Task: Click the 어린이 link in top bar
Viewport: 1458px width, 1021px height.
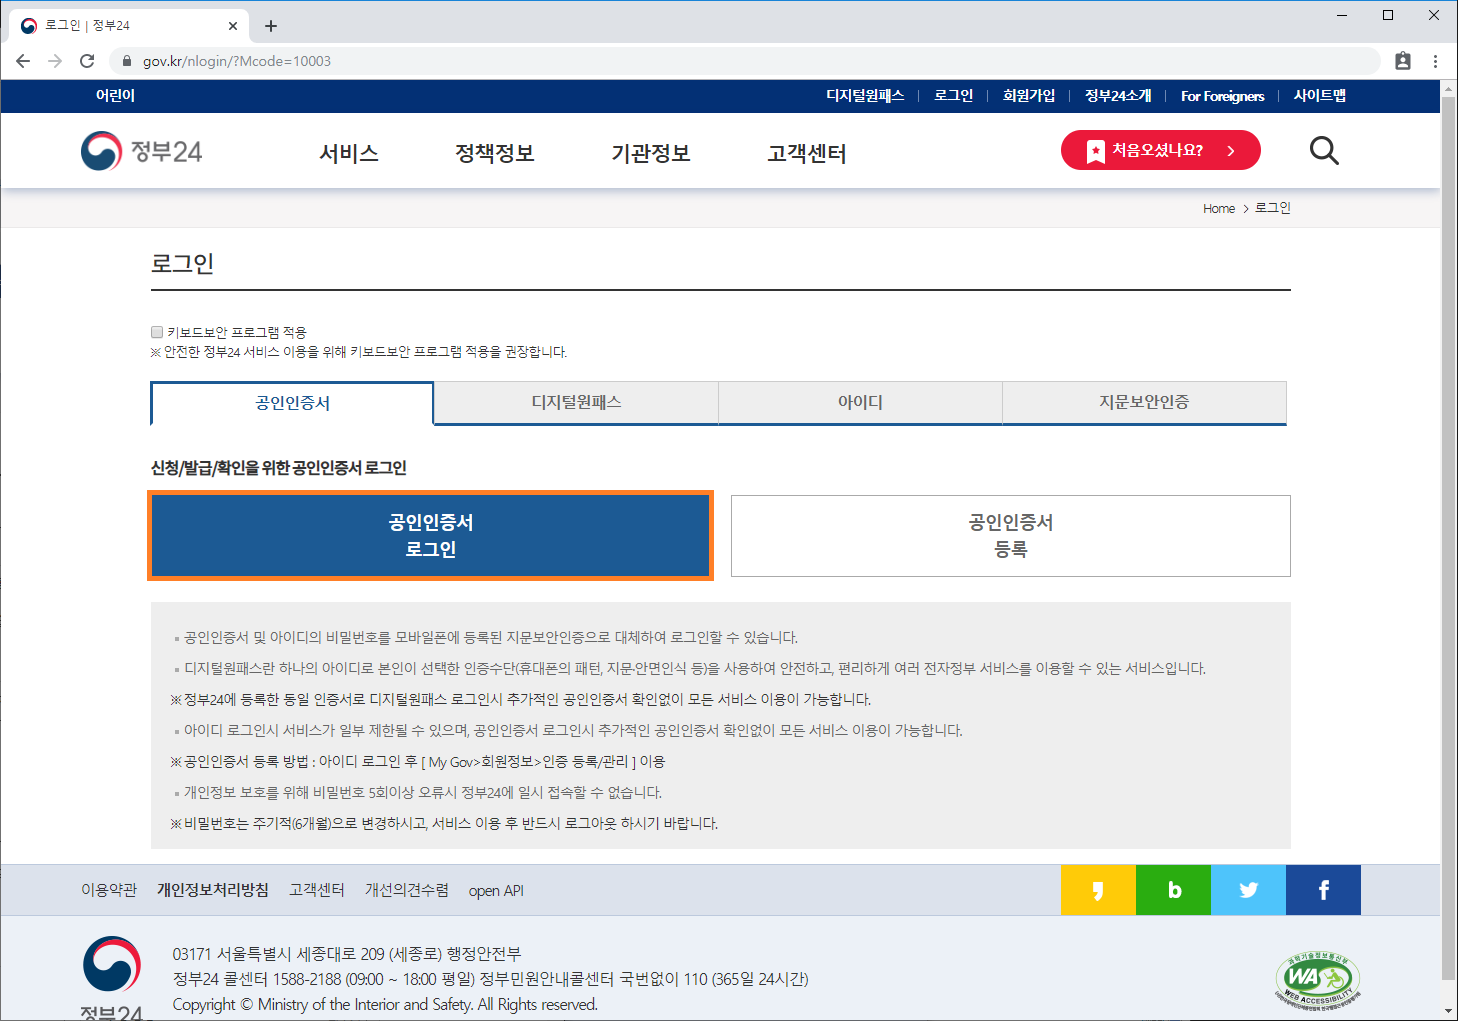Action: 115,96
